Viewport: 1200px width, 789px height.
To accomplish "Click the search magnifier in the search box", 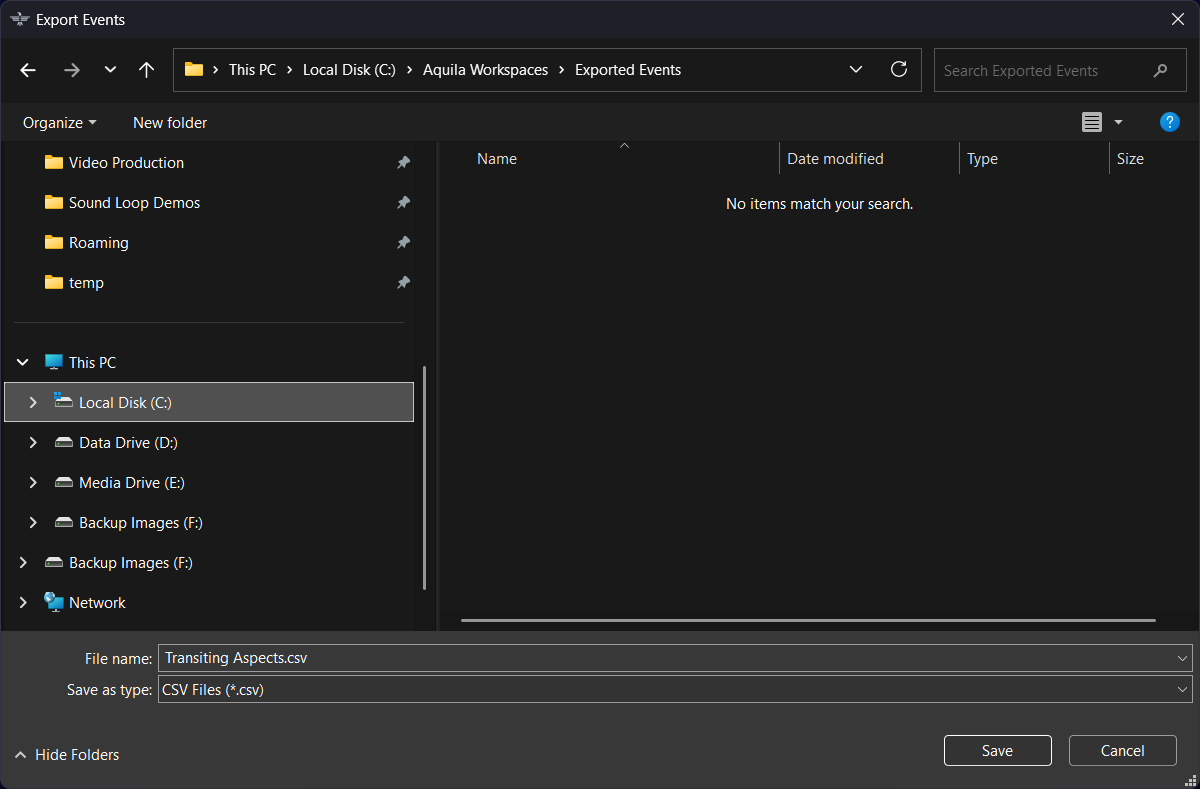I will pos(1160,70).
